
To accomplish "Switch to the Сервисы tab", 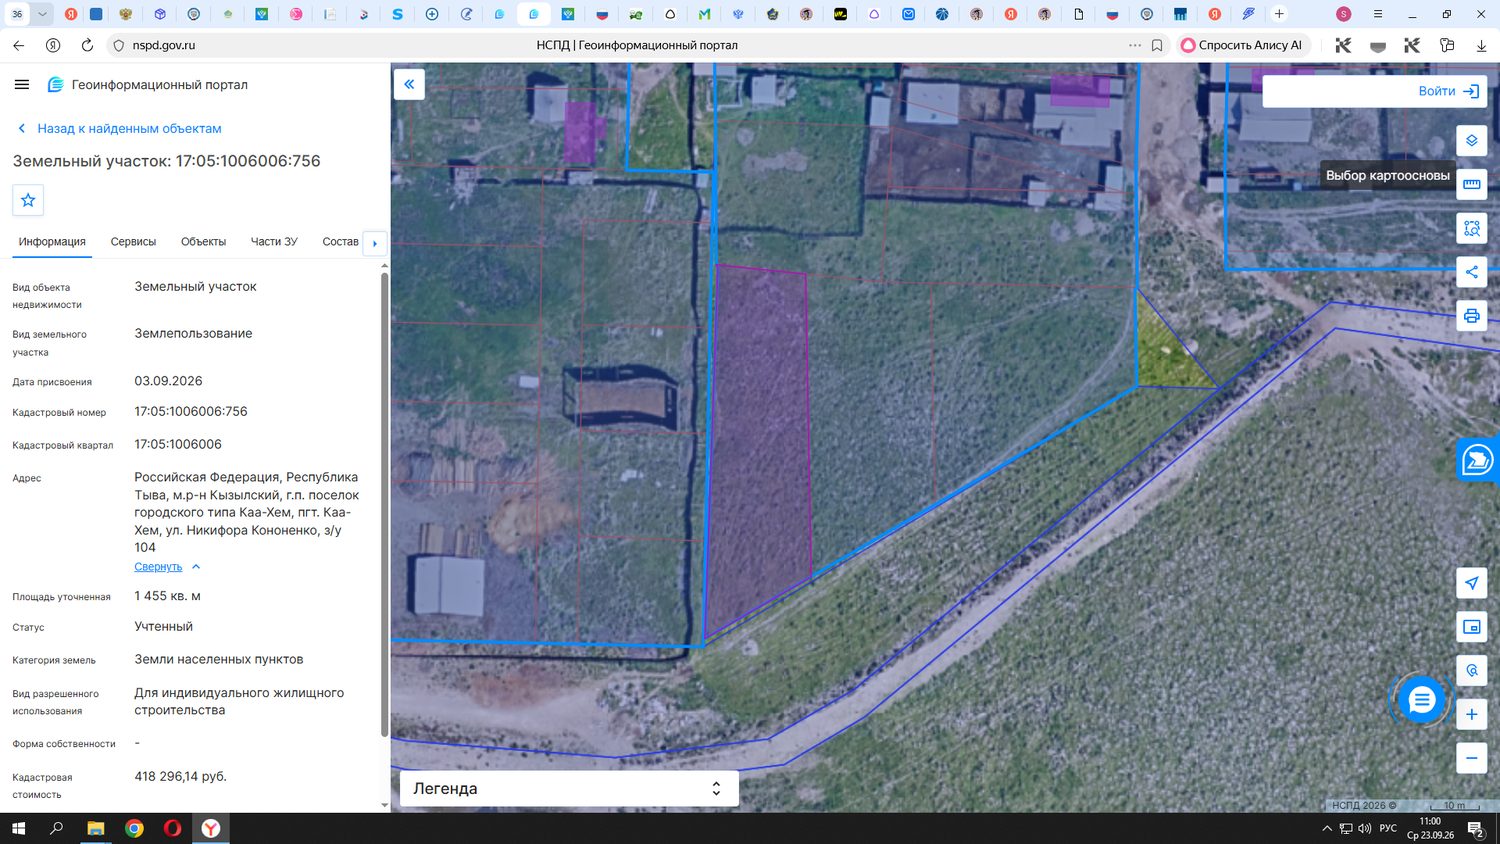I will coord(133,242).
